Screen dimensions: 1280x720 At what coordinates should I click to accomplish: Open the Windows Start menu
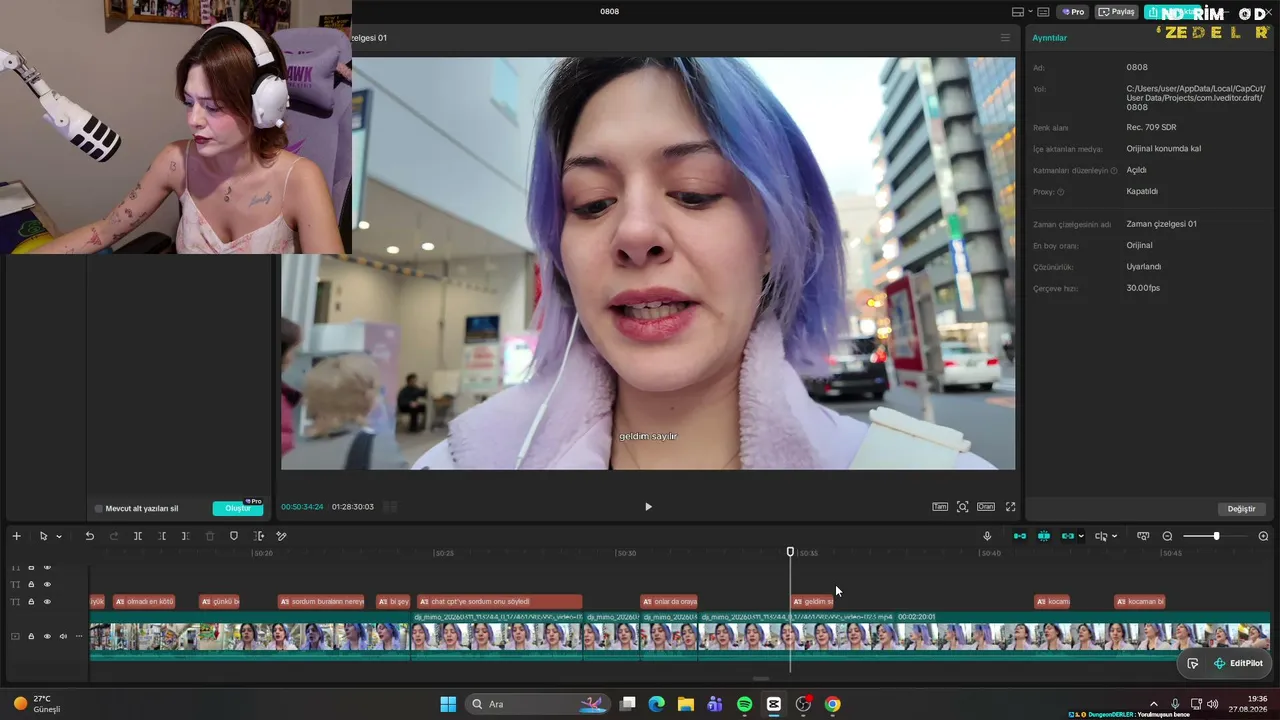click(448, 704)
